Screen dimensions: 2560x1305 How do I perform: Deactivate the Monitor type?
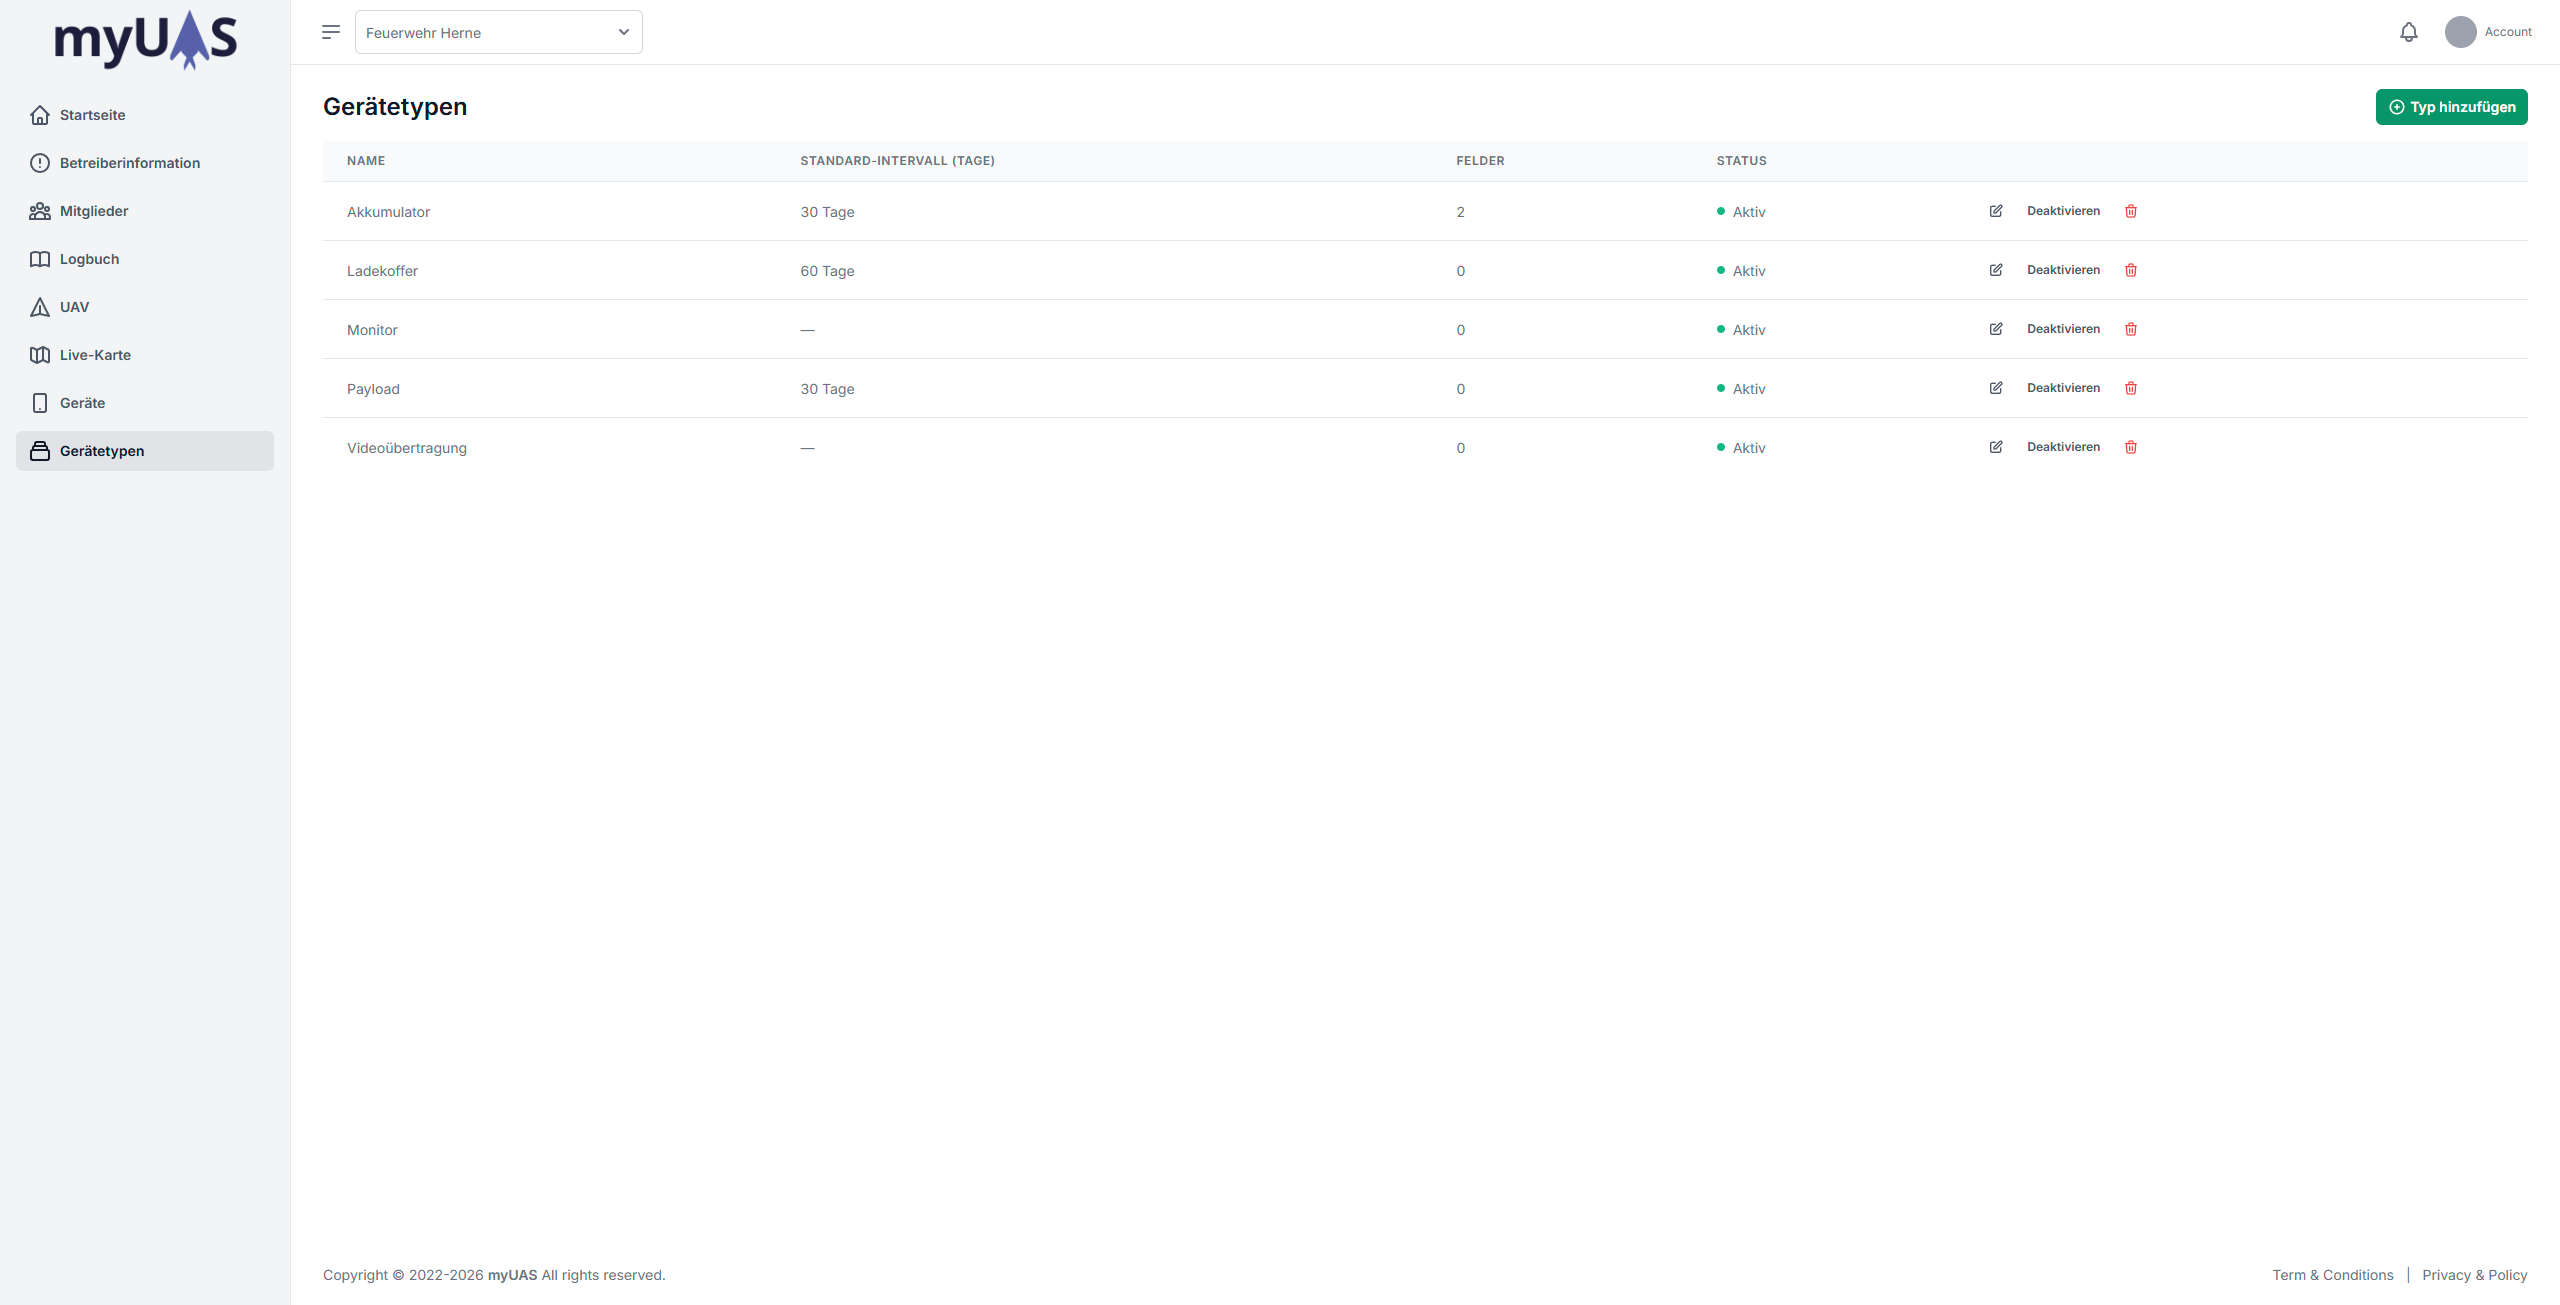pos(2063,329)
